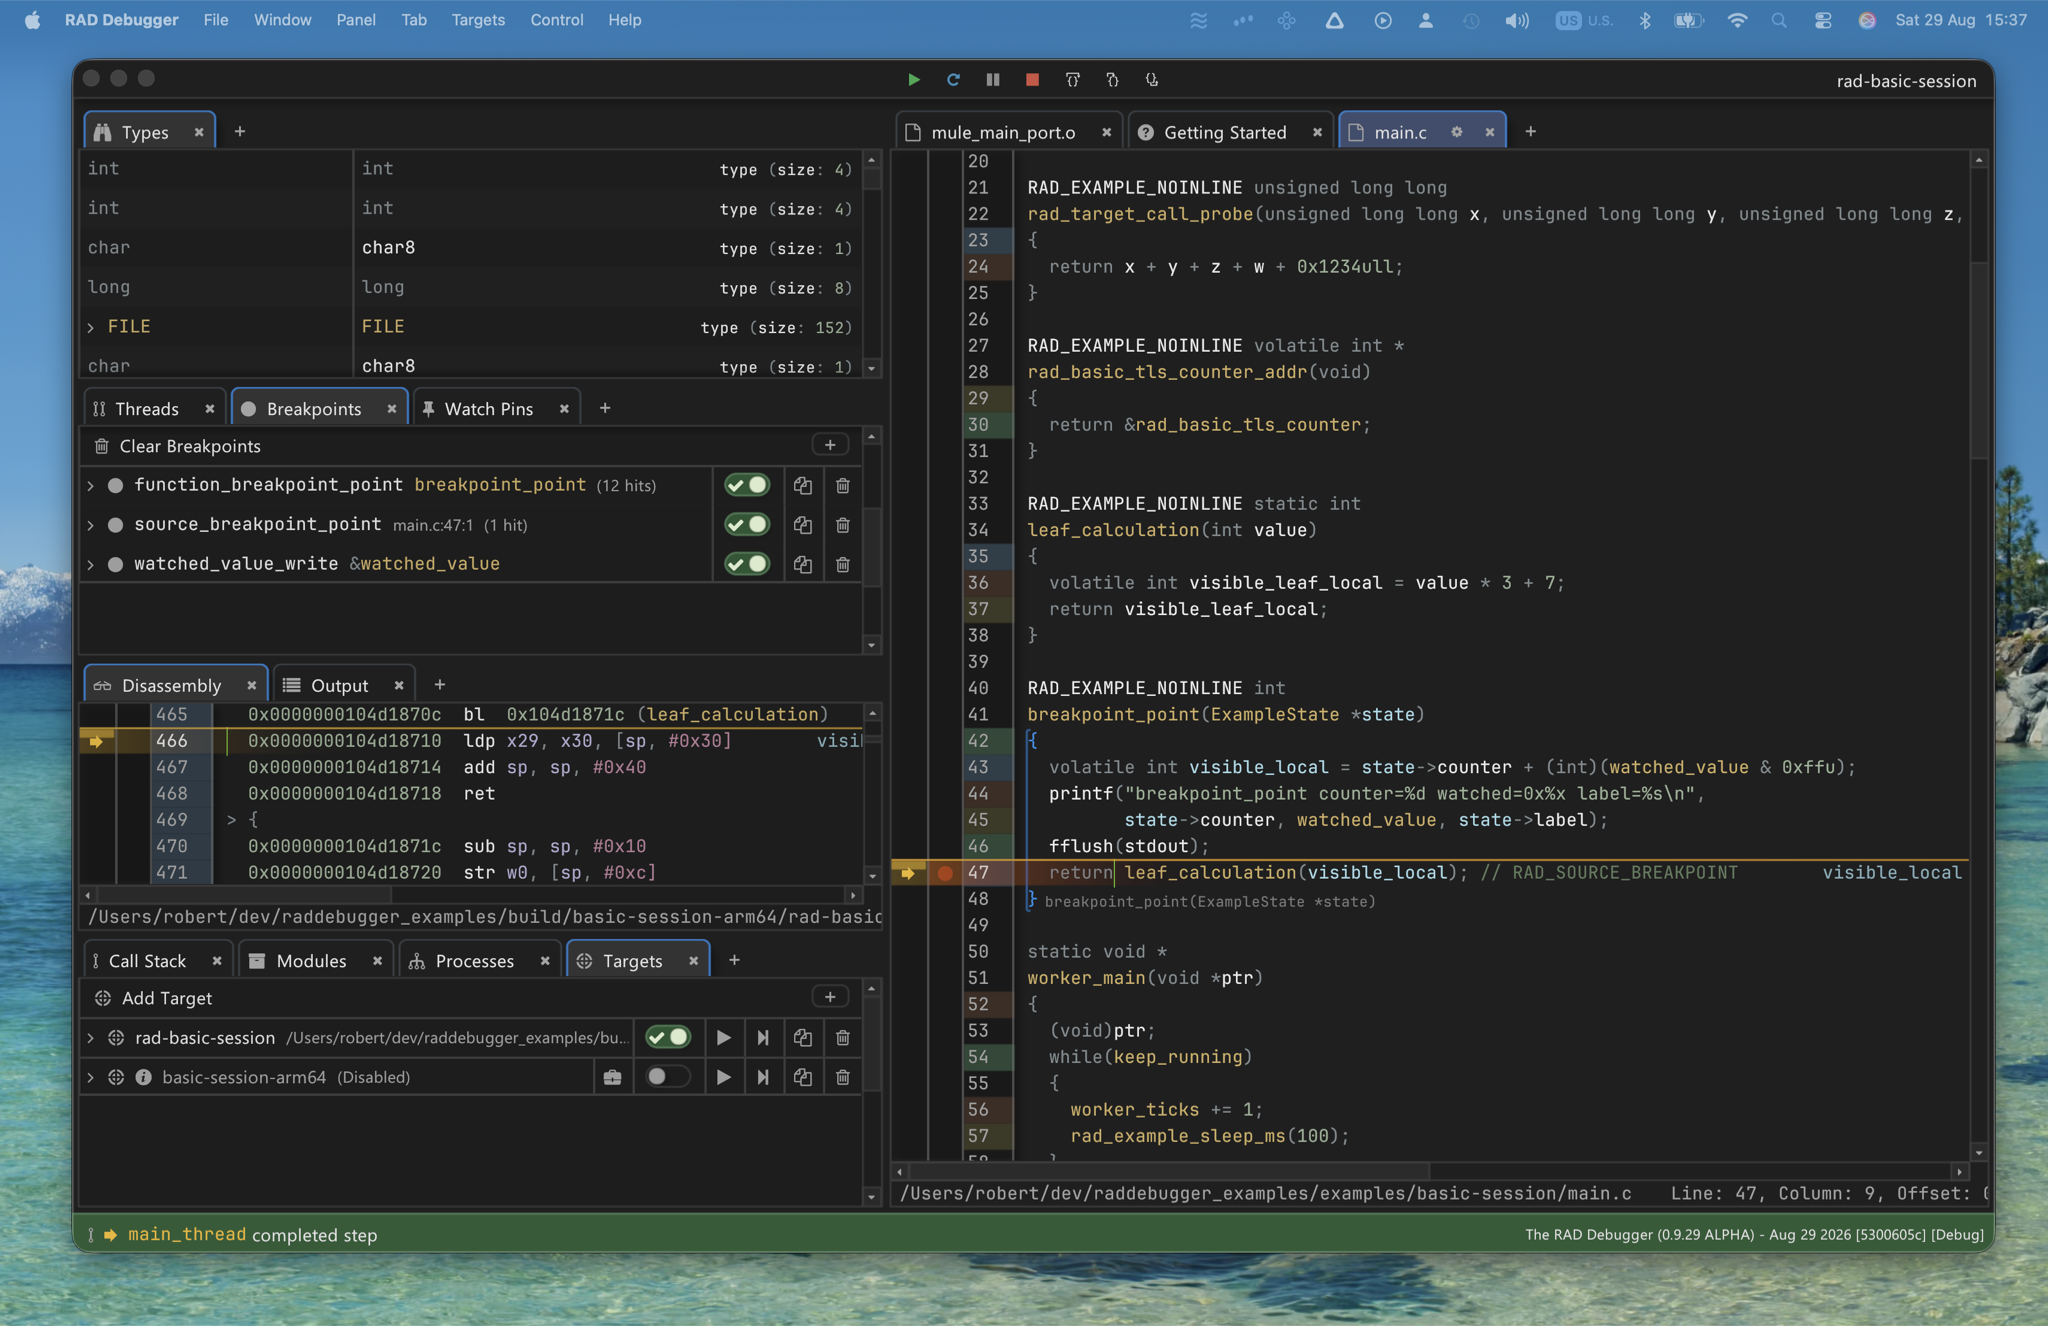Click the green Run play button in toolbar
The image size is (2048, 1326).
tap(913, 79)
